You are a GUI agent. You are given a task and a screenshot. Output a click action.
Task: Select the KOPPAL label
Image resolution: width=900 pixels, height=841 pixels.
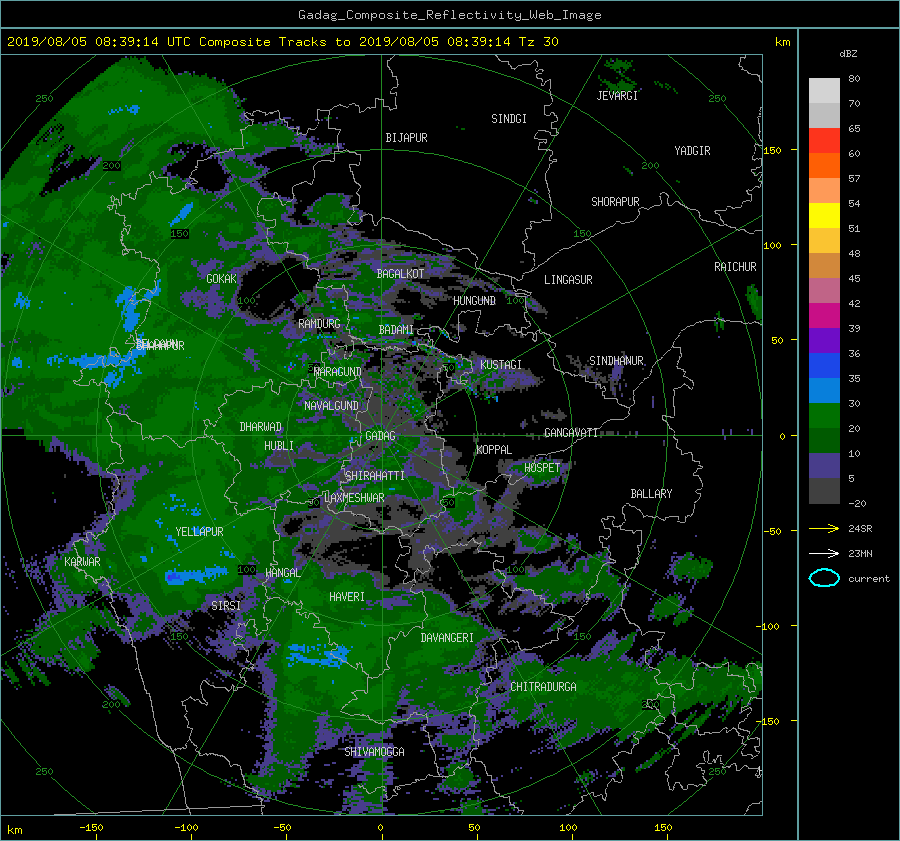click(494, 450)
